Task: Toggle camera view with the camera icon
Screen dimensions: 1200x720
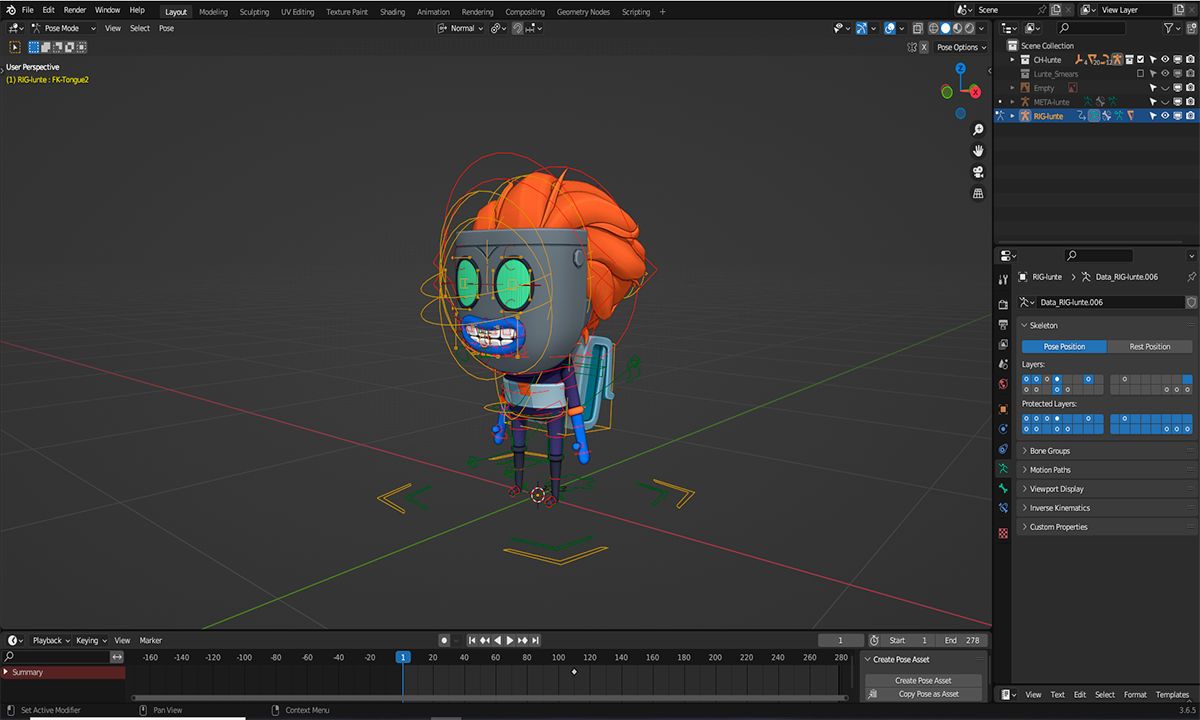Action: 978,172
